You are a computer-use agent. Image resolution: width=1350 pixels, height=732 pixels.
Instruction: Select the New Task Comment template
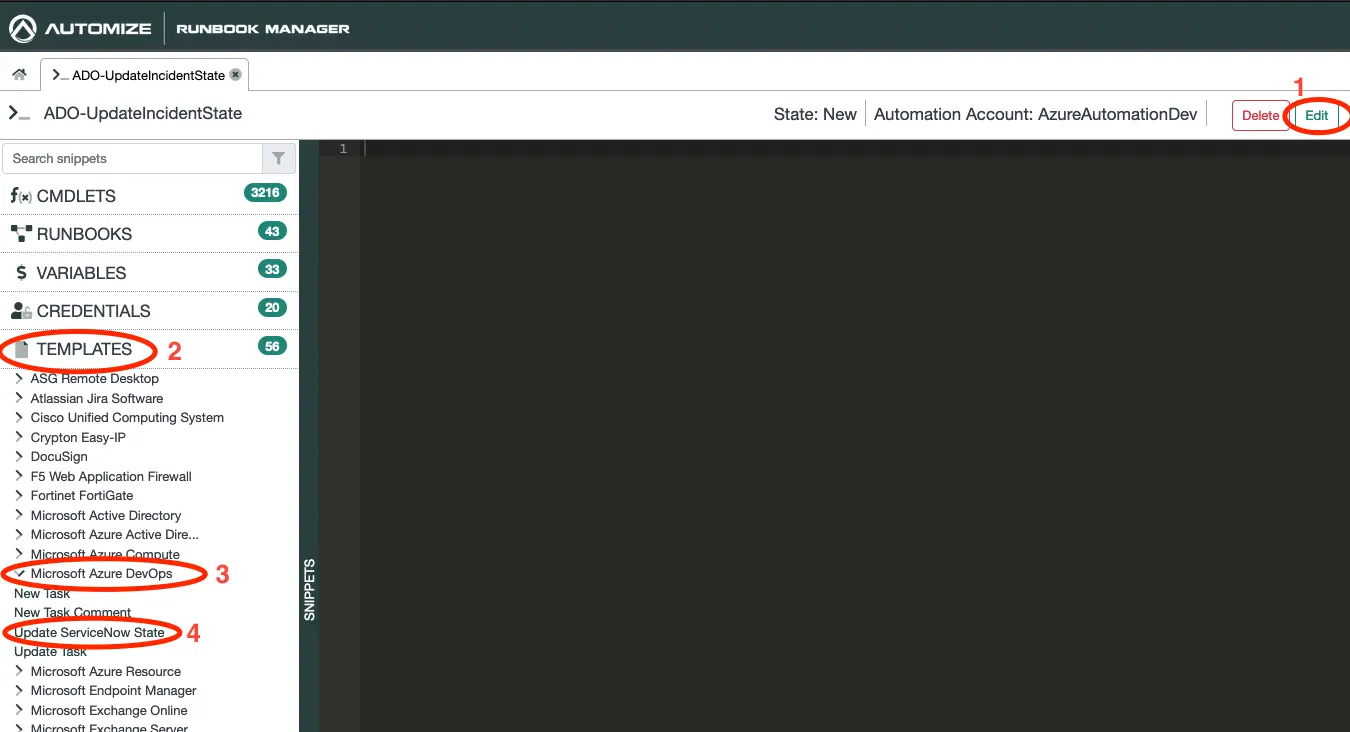pos(72,613)
